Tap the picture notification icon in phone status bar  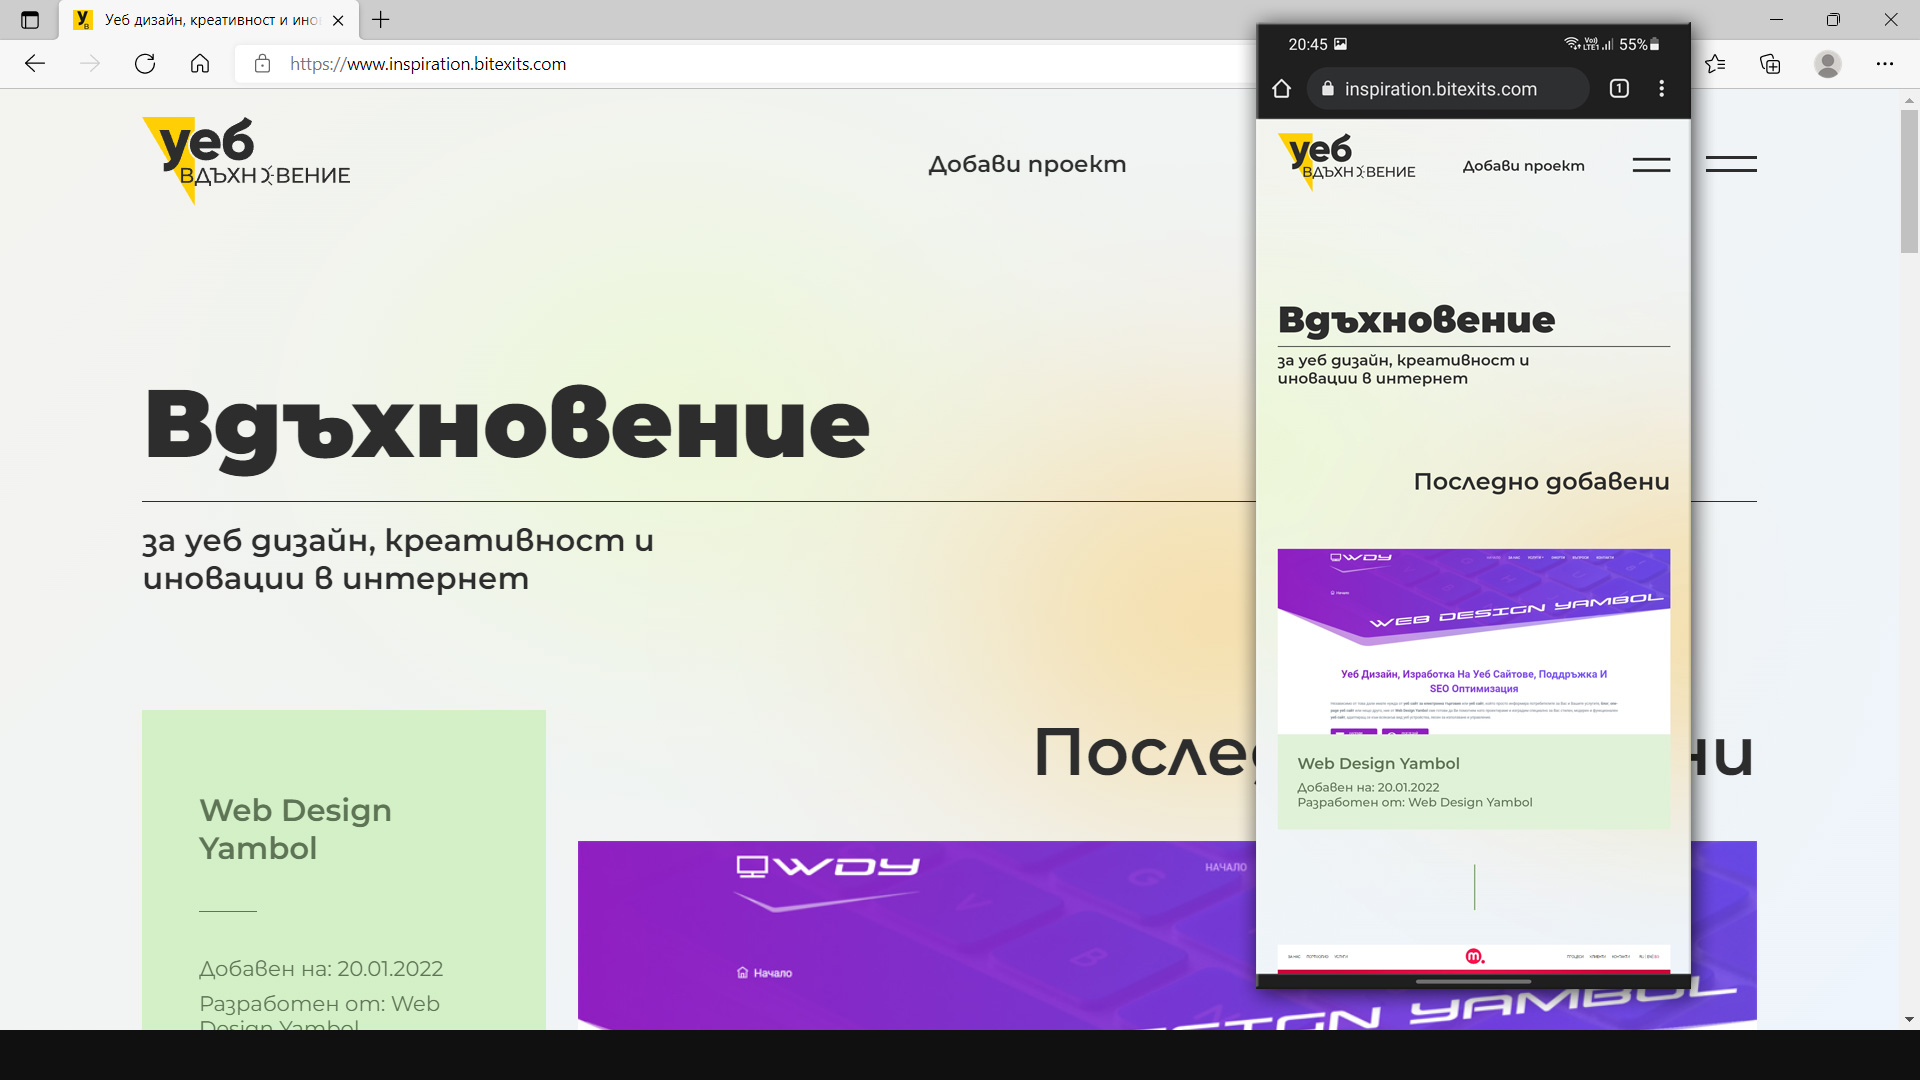click(1341, 44)
